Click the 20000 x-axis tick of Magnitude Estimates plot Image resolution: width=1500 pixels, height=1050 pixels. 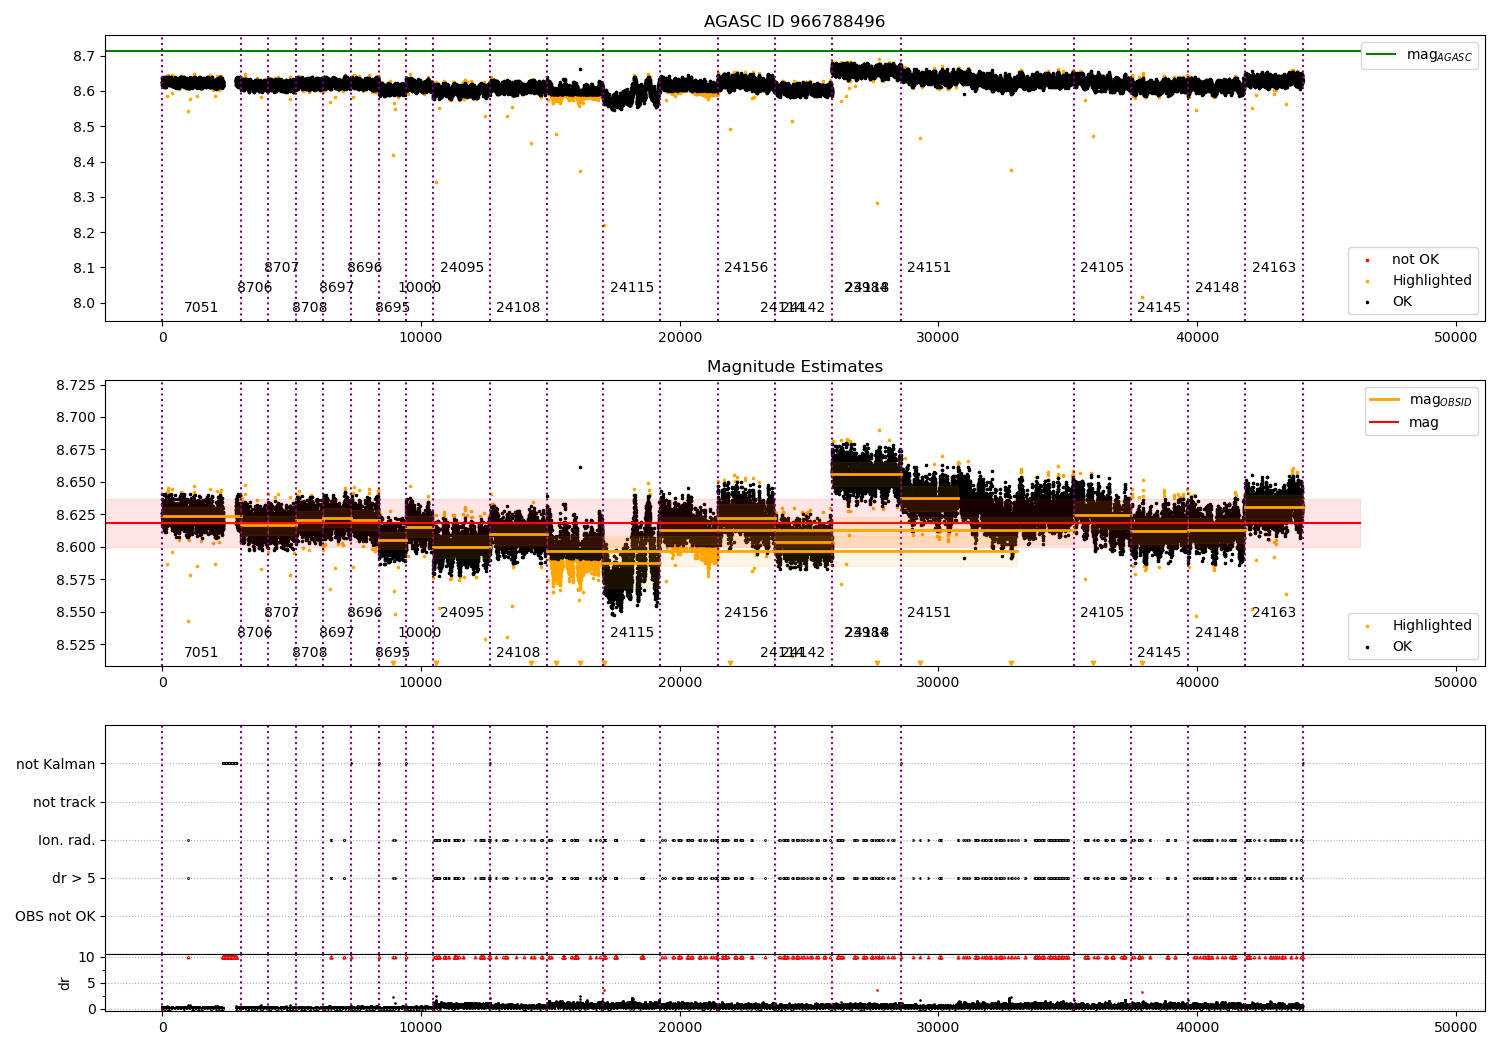click(680, 683)
